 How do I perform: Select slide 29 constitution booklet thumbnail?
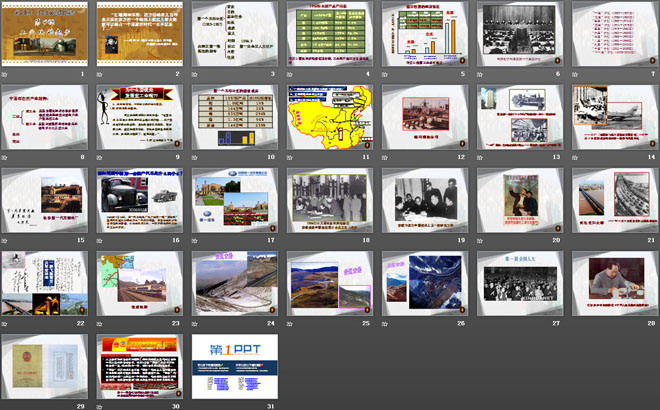click(x=45, y=366)
